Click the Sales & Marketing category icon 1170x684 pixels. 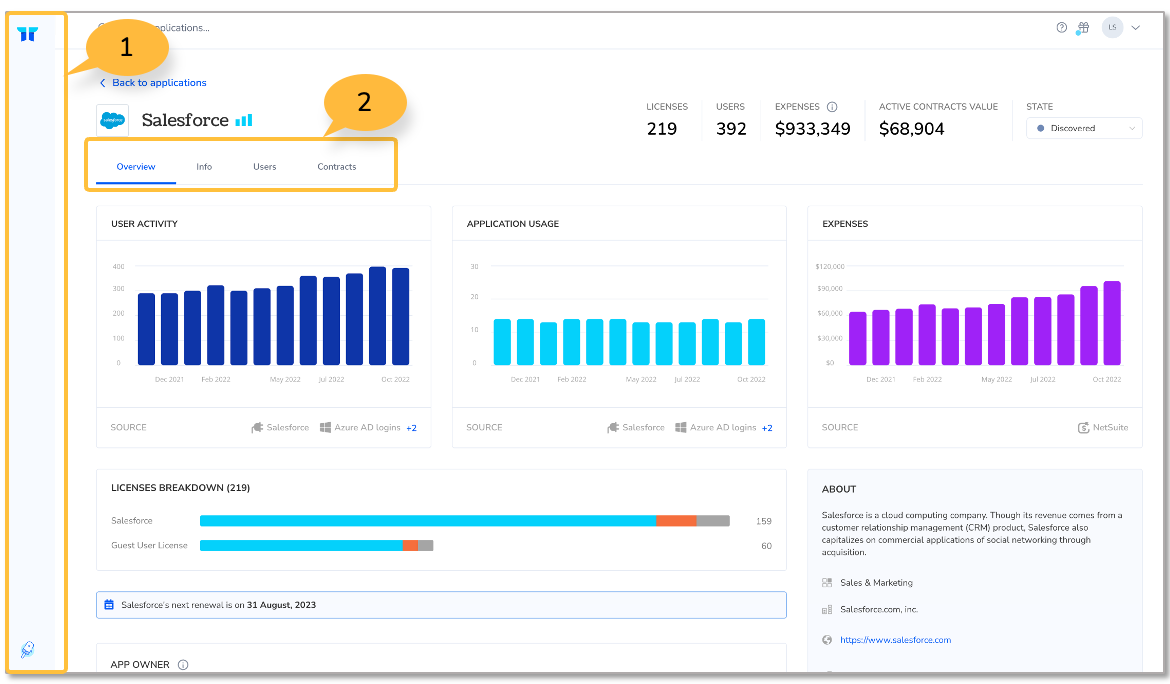[827, 583]
